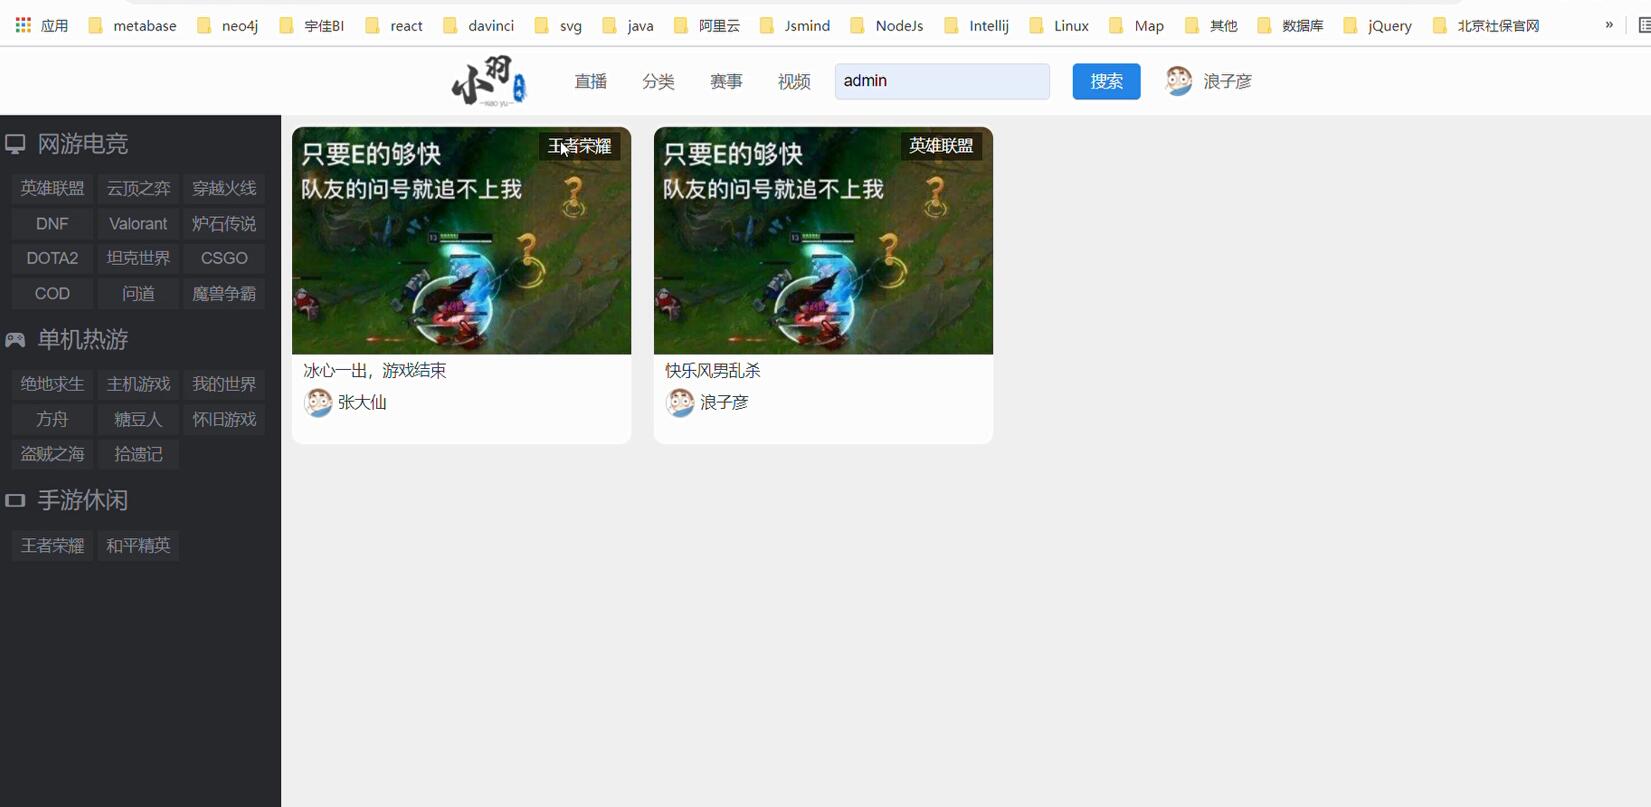Open the 阿里云 bookmark folder
This screenshot has height=807, width=1651.
coord(707,25)
